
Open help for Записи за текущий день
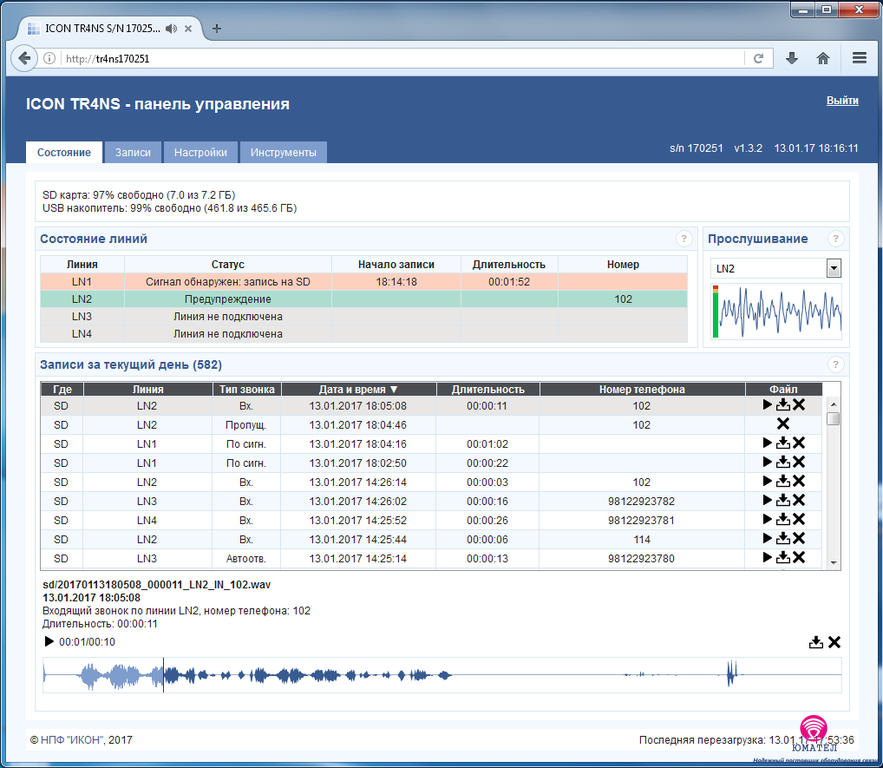835,364
